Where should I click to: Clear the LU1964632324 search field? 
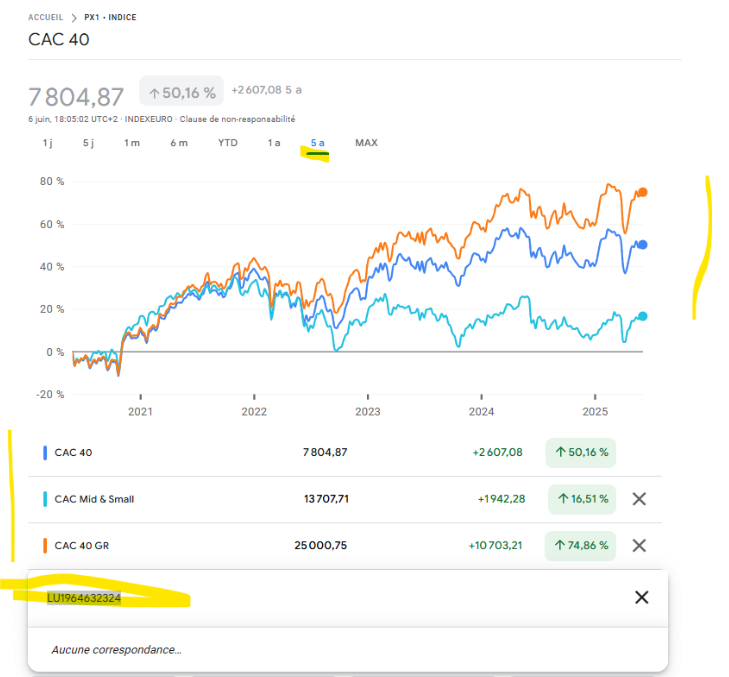pos(642,597)
